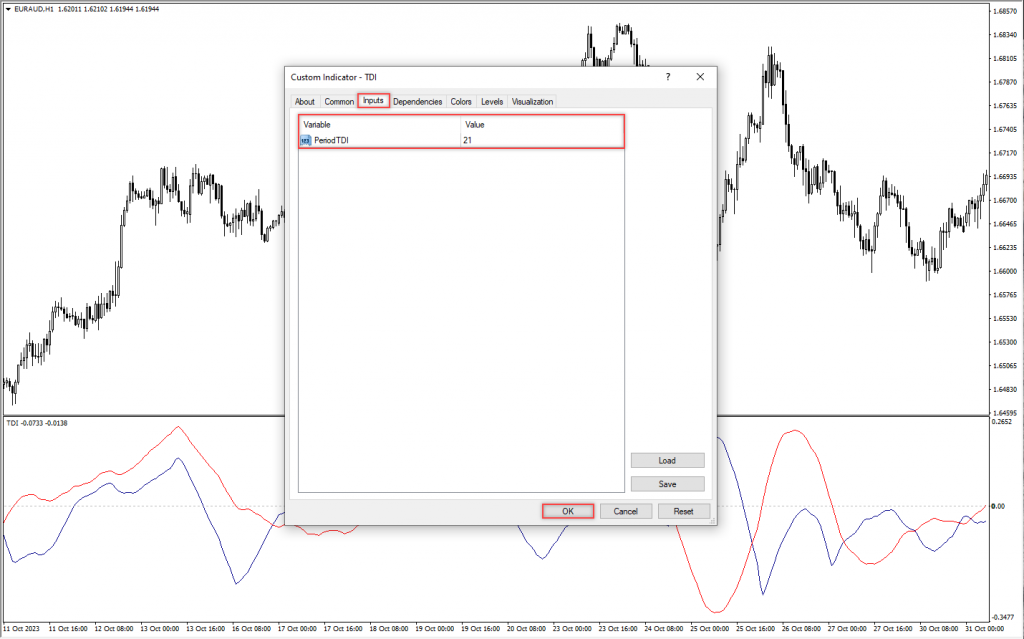Go to the Visualization tab

pos(532,102)
